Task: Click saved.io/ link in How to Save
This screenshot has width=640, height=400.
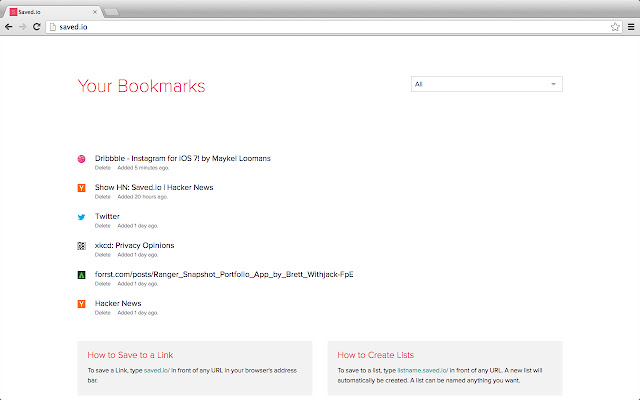Action: pos(157,371)
